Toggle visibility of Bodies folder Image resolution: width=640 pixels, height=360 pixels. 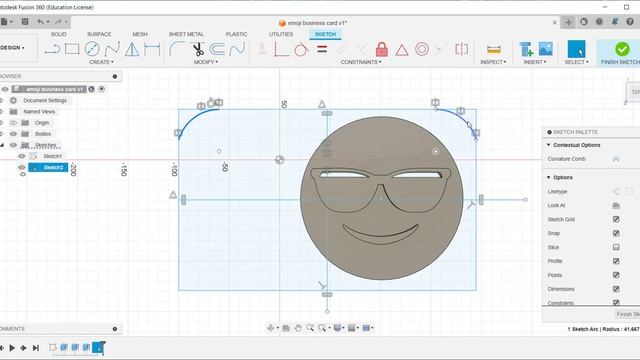tap(13, 134)
